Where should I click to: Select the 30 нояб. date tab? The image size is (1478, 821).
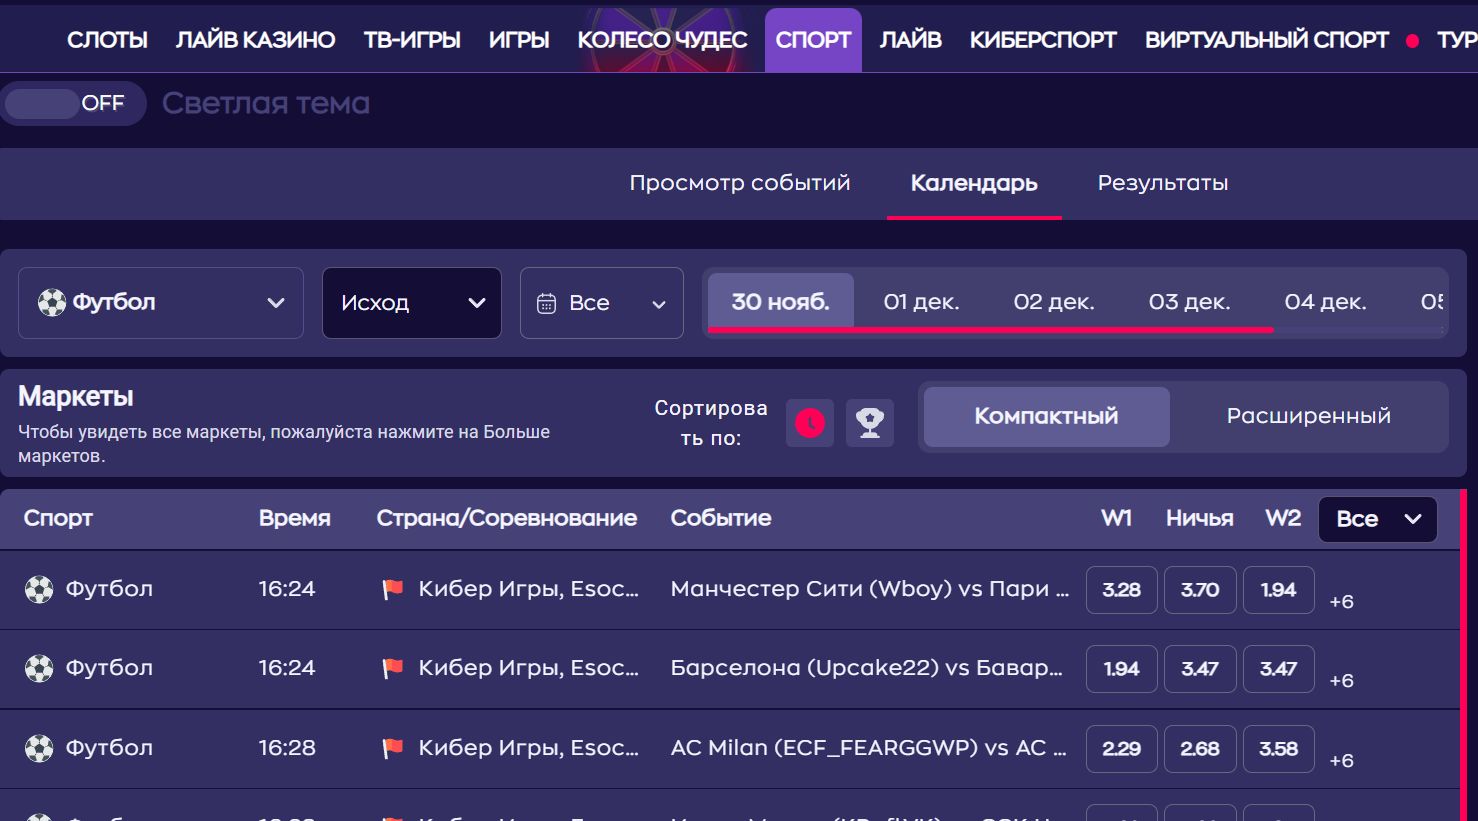(x=781, y=302)
